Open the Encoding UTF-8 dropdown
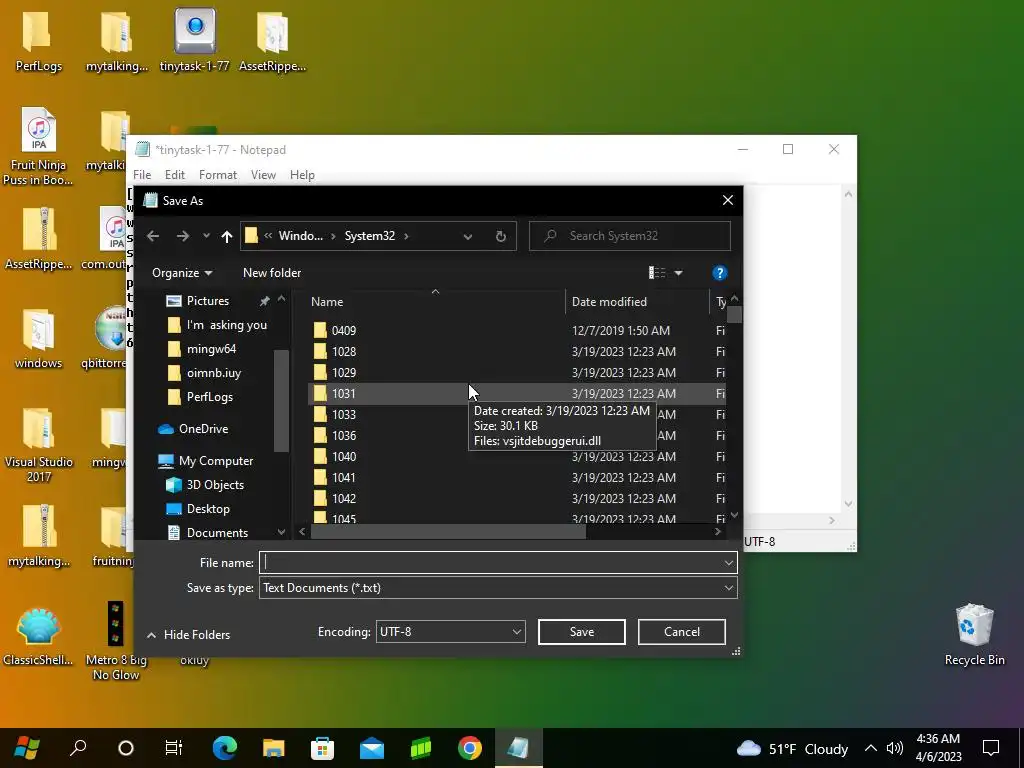Image resolution: width=1024 pixels, height=768 pixels. pos(451,632)
